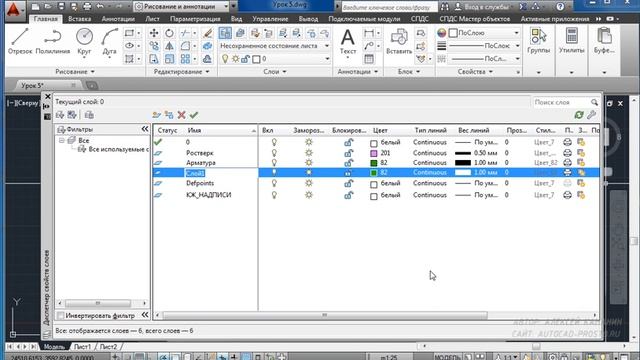
Task: Activate the Rotate tool in Редактирование
Action: click(x=169, y=33)
